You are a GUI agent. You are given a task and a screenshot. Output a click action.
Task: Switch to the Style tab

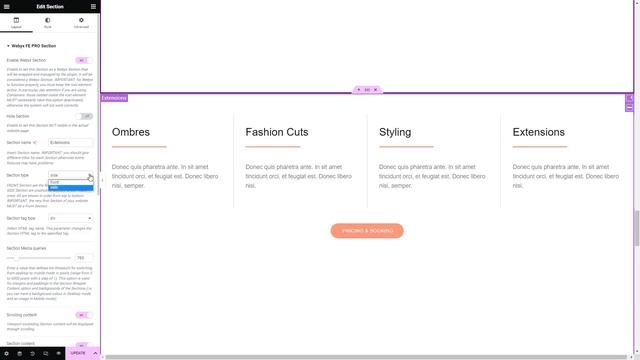[x=48, y=23]
